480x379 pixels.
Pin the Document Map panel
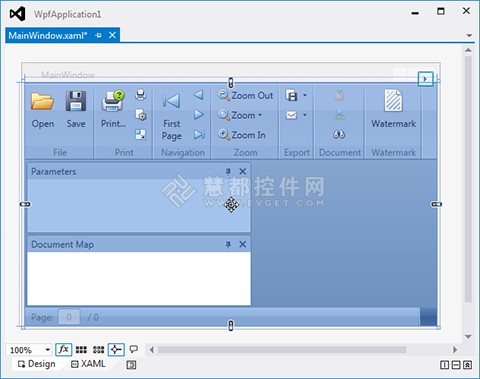point(228,244)
